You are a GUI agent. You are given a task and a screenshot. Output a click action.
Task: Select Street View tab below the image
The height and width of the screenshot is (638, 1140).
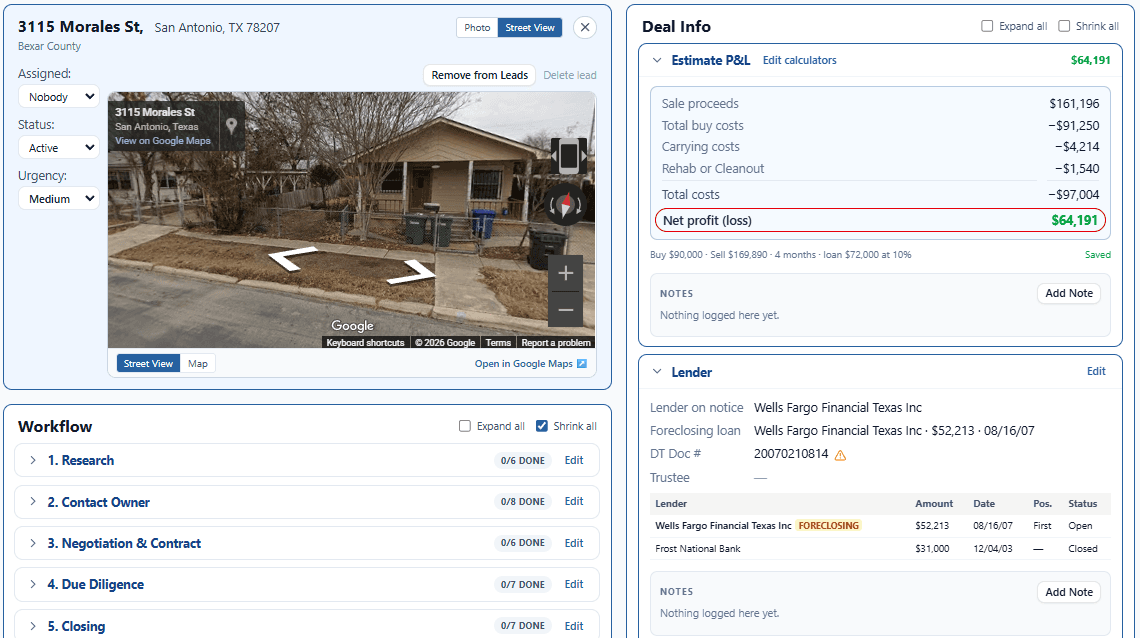point(148,363)
